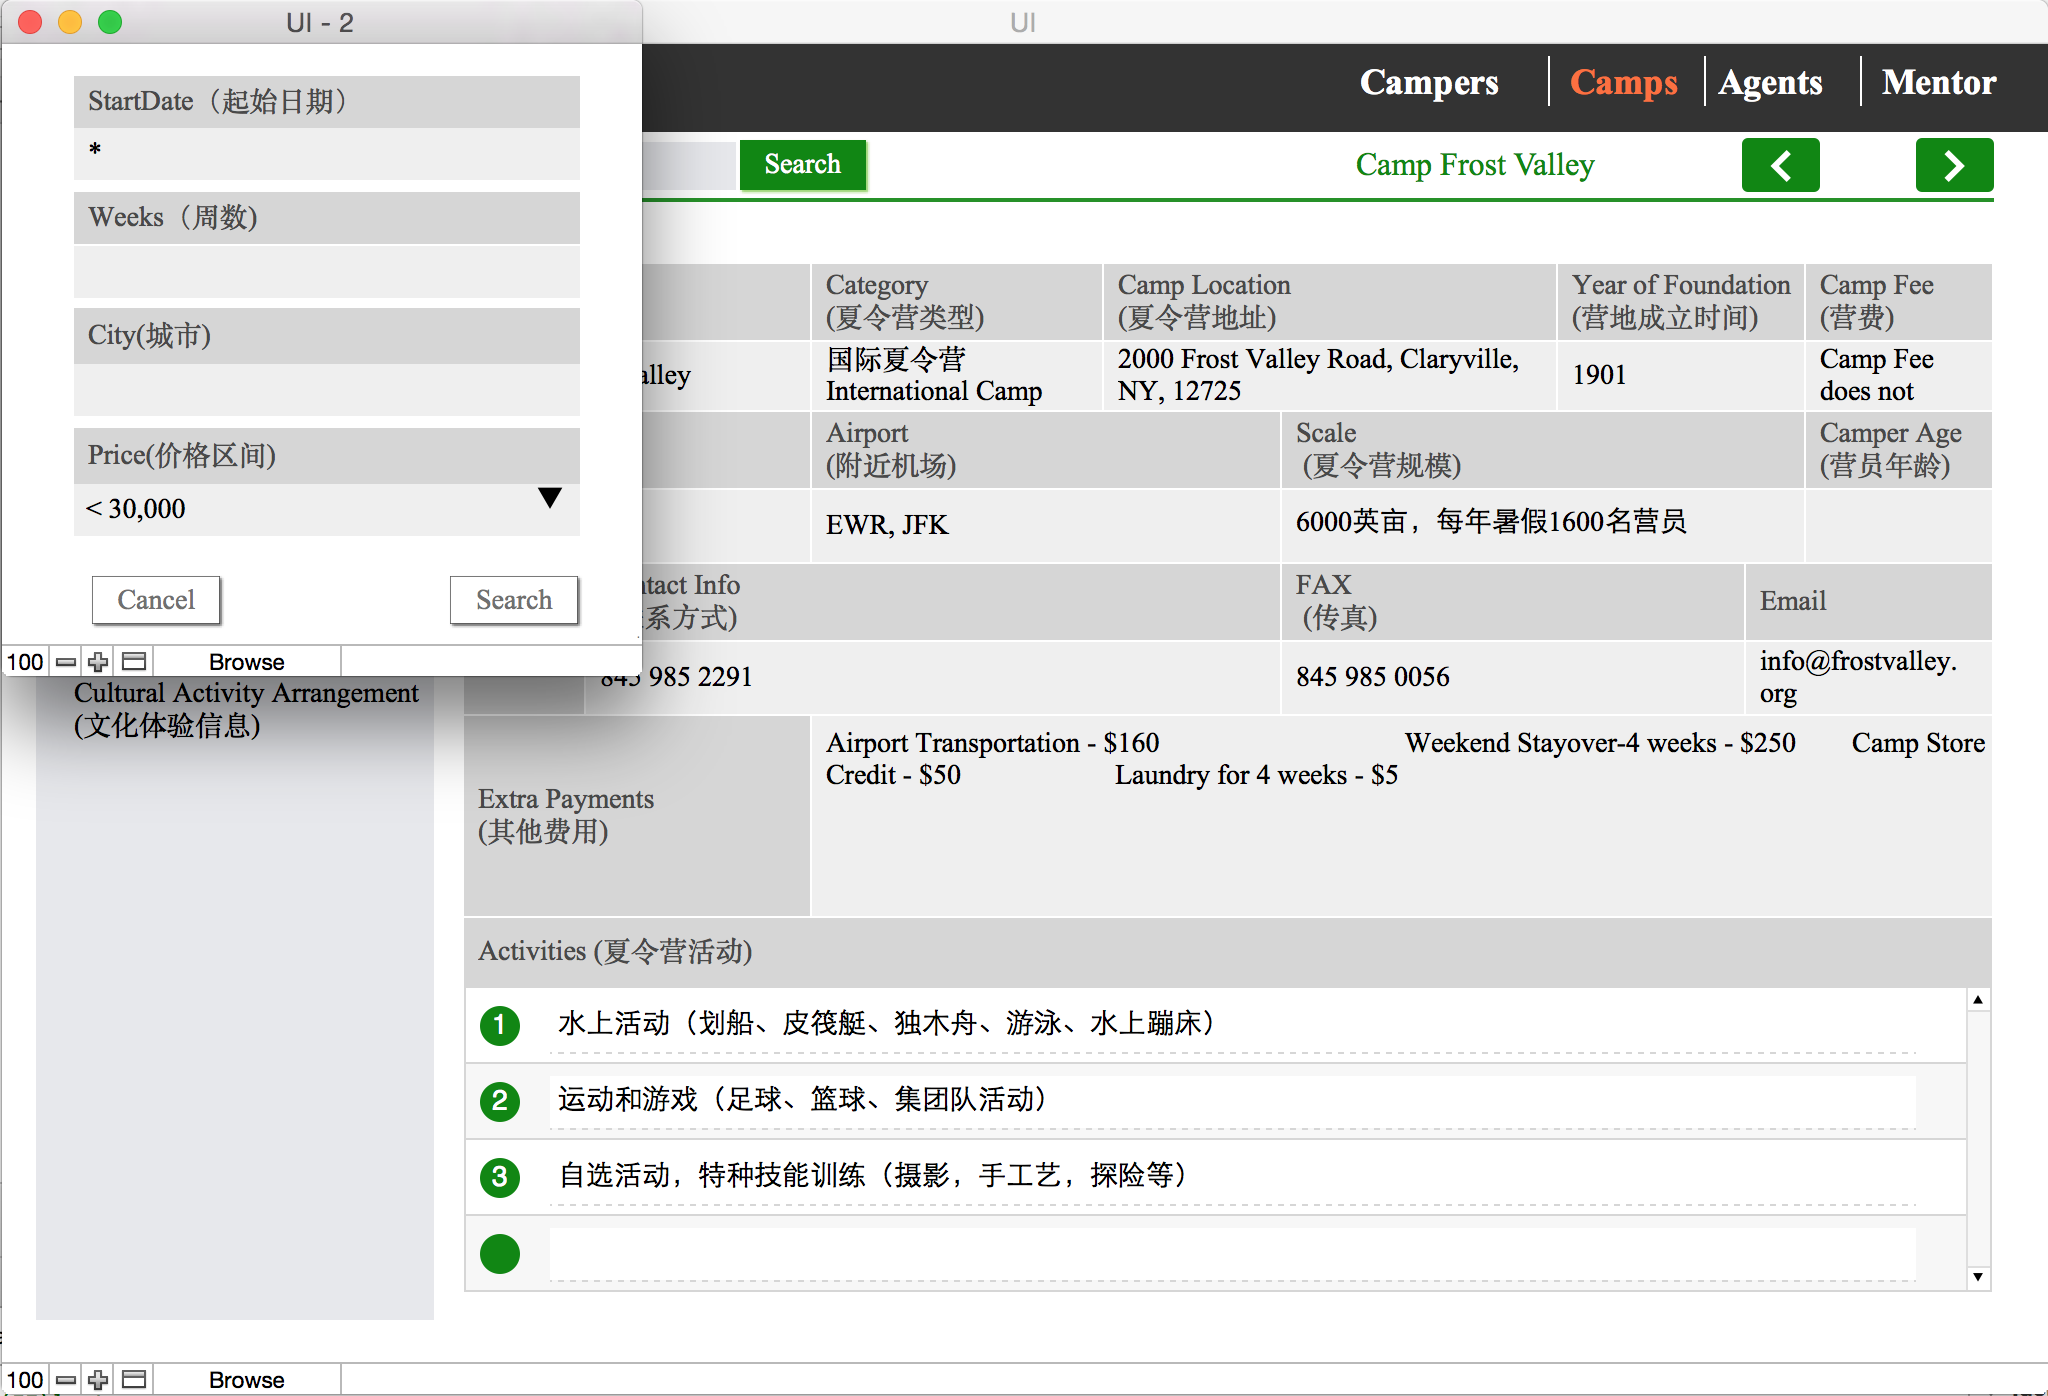Zoom out icon in UI-2 status bar

pos(66,662)
